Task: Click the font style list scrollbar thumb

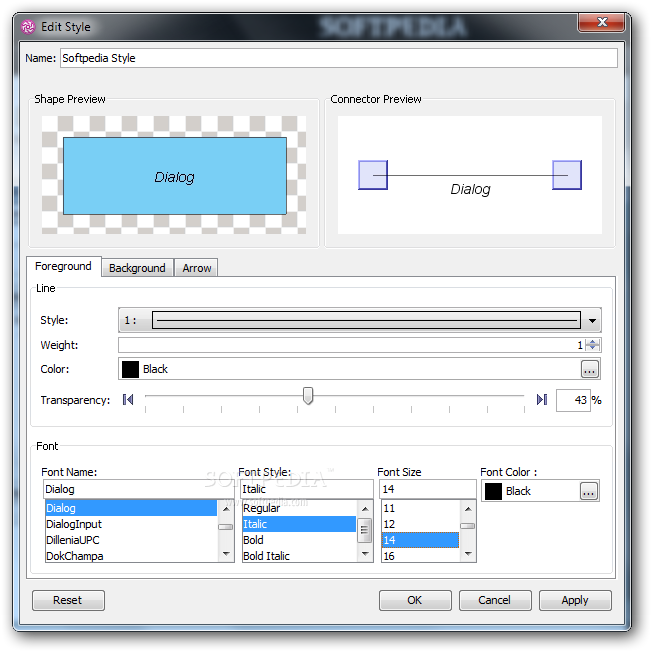Action: [x=365, y=530]
